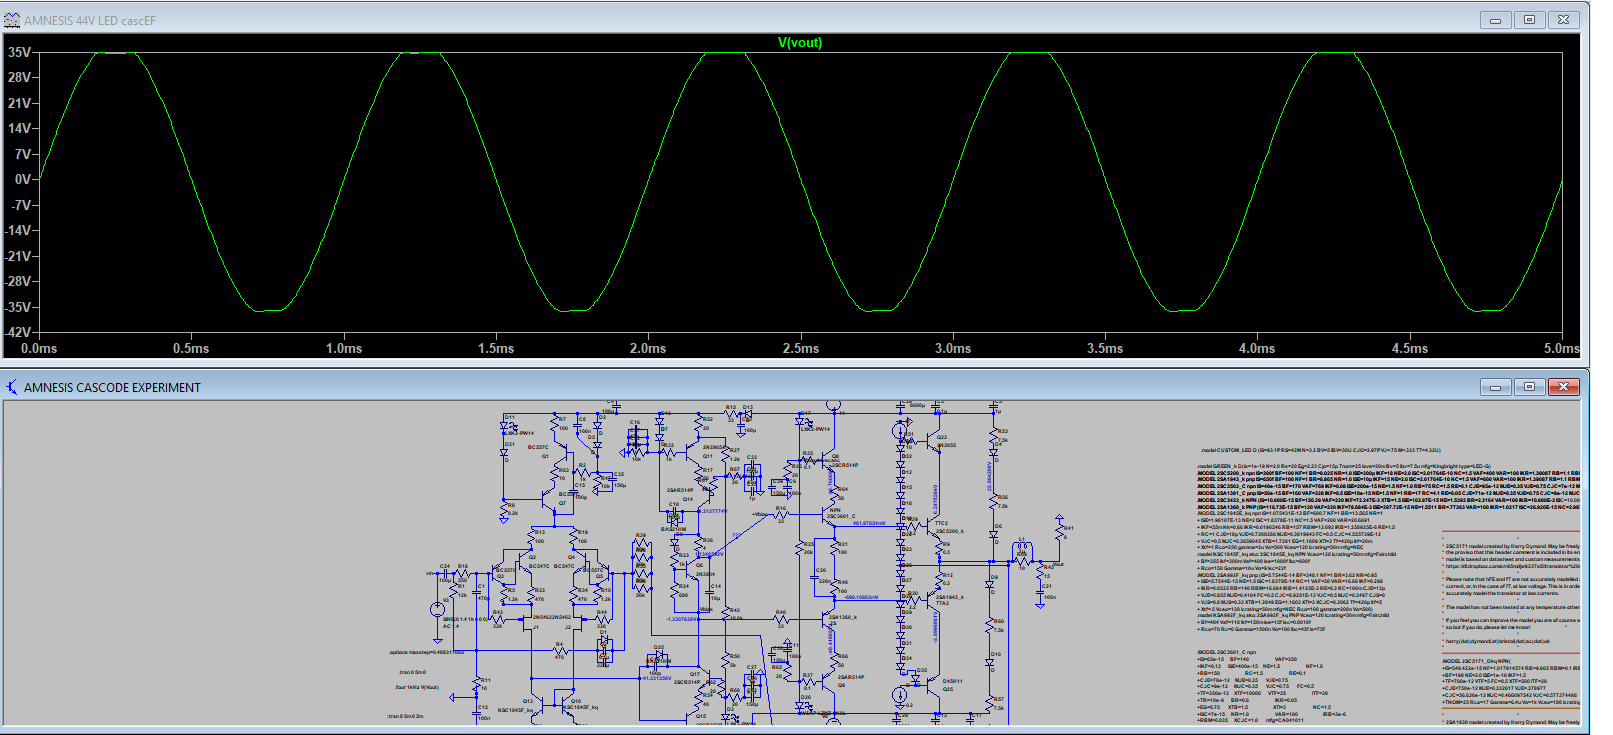Click the AMNESIS CASCODE EXPERIMENT schematic window icon
The width and height of the screenshot is (1613, 735).
pyautogui.click(x=12, y=387)
